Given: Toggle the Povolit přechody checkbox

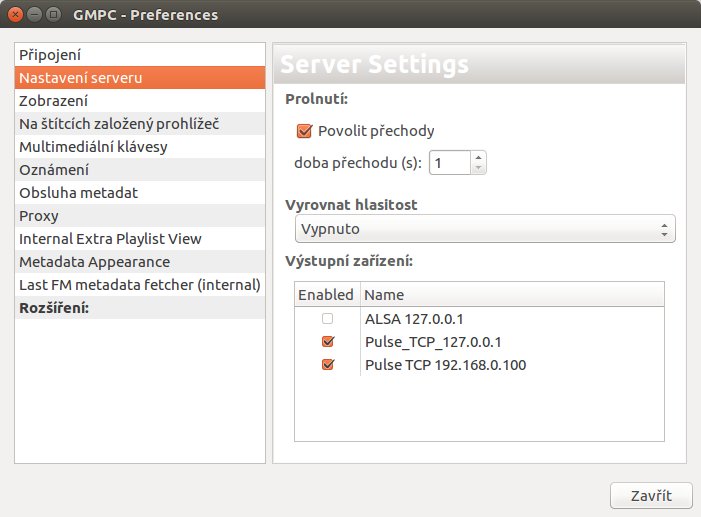Looking at the screenshot, I should pos(305,131).
